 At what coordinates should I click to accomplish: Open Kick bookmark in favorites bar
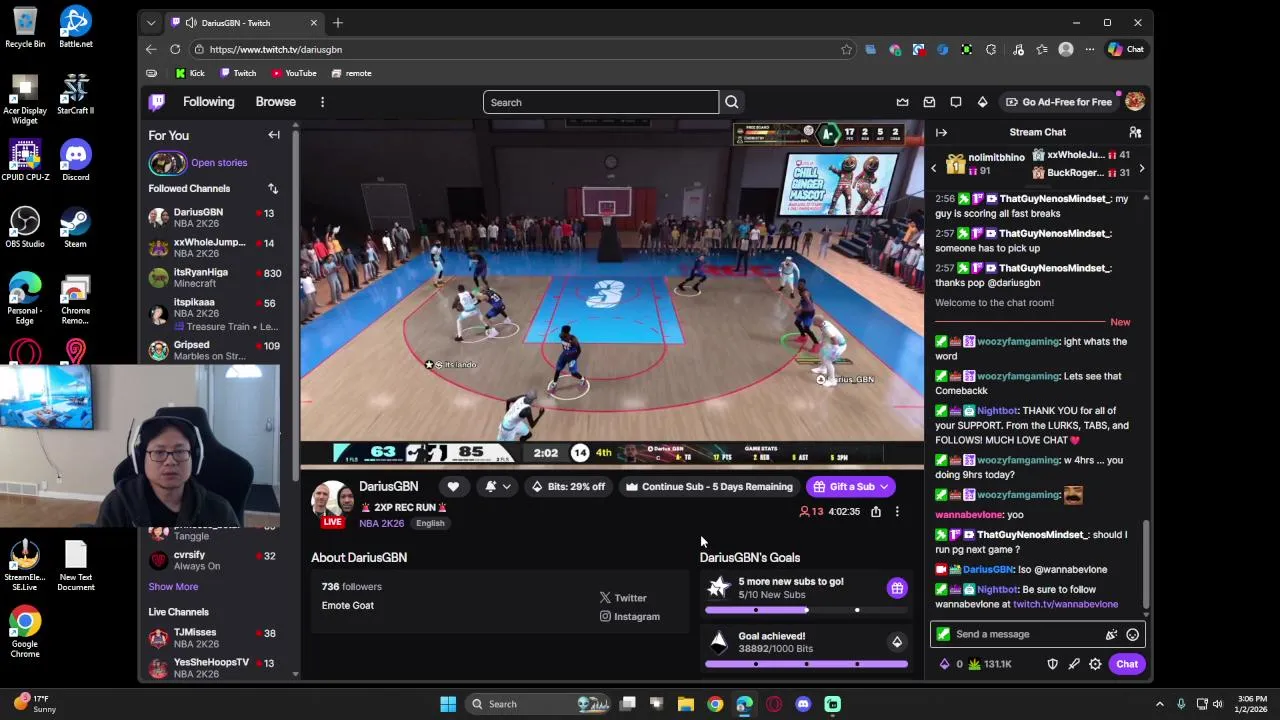[x=190, y=73]
